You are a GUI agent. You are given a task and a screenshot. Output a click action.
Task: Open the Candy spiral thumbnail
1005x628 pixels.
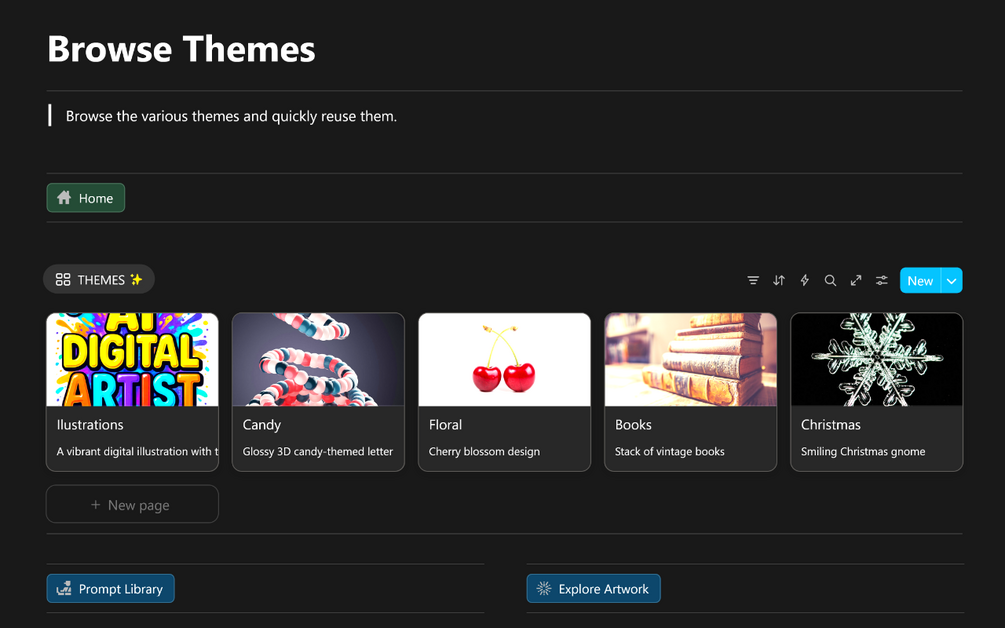[319, 359]
